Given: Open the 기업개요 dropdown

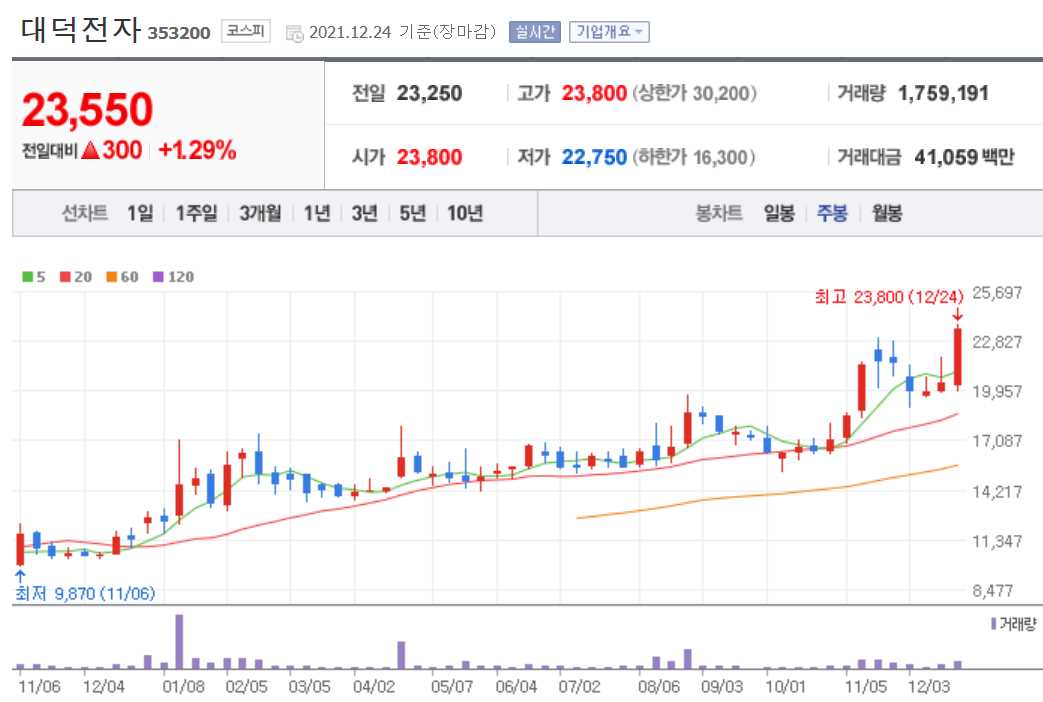Looking at the screenshot, I should coord(609,31).
